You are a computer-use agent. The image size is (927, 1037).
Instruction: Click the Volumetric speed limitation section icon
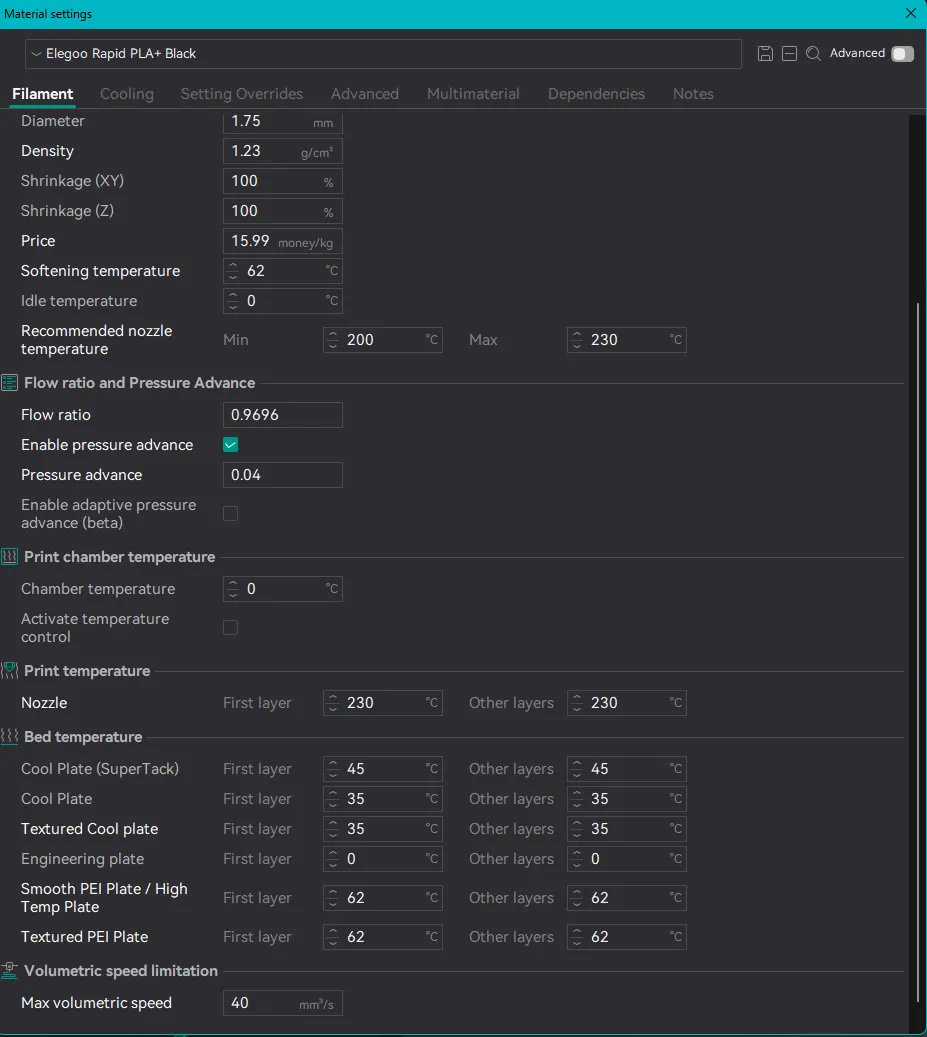tap(9, 971)
